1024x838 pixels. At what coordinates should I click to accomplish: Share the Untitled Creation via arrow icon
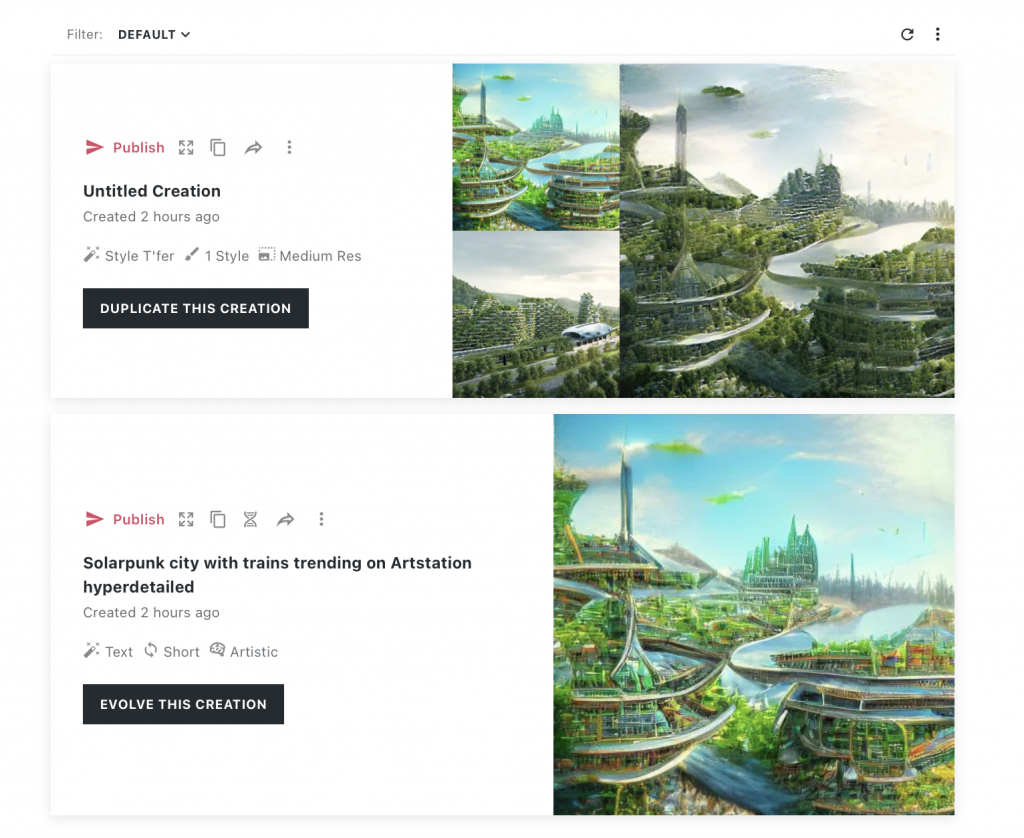[x=253, y=148]
